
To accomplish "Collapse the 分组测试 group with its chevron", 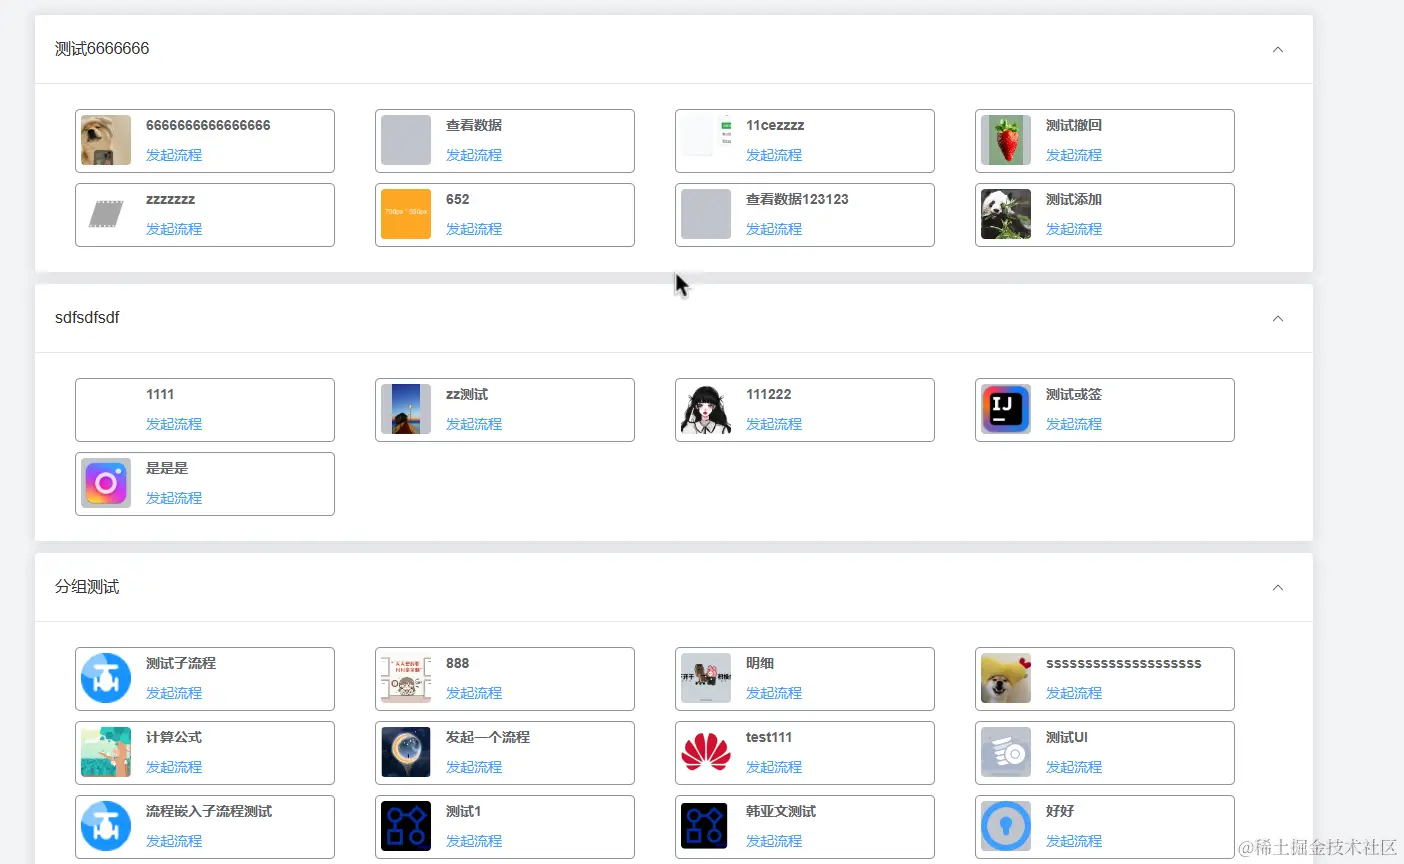I will coord(1277,587).
